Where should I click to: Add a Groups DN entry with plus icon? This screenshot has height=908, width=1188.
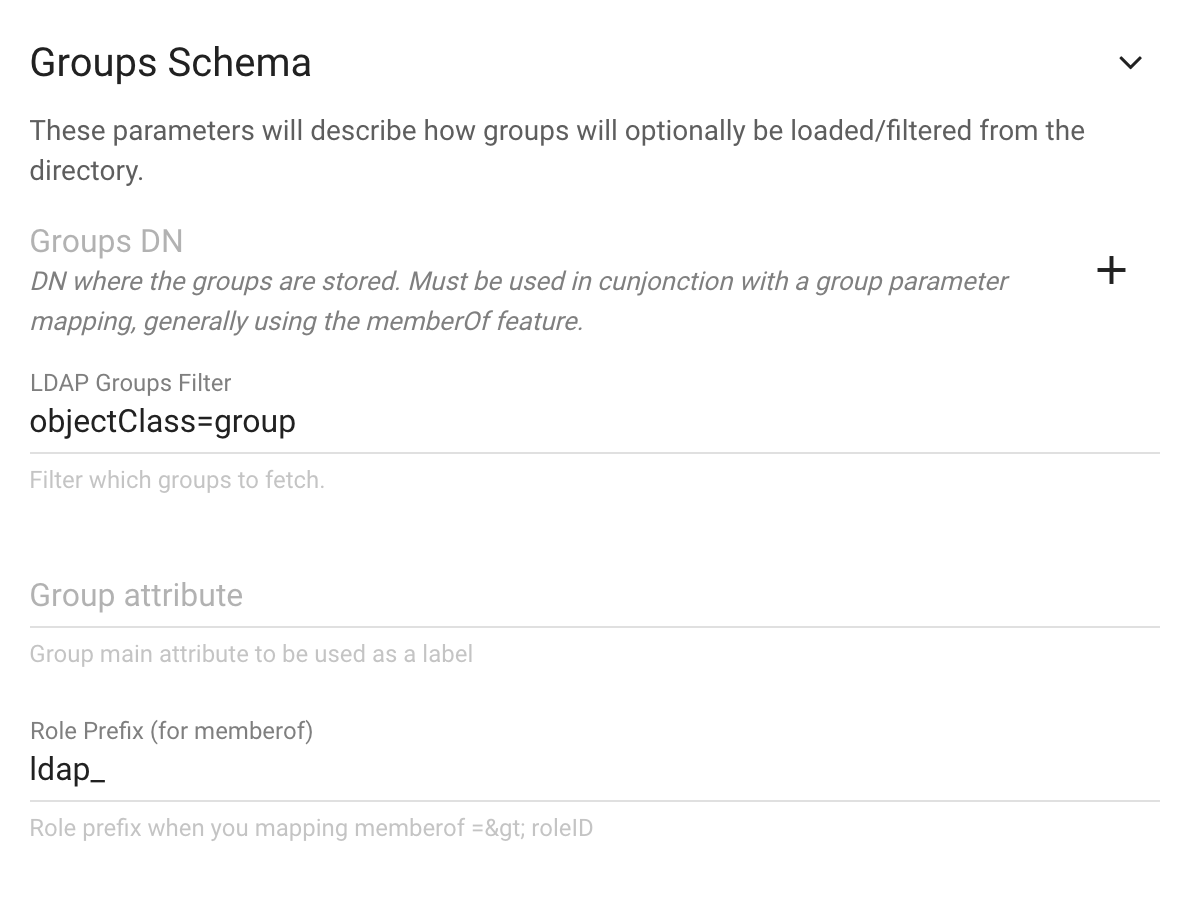tap(1111, 271)
